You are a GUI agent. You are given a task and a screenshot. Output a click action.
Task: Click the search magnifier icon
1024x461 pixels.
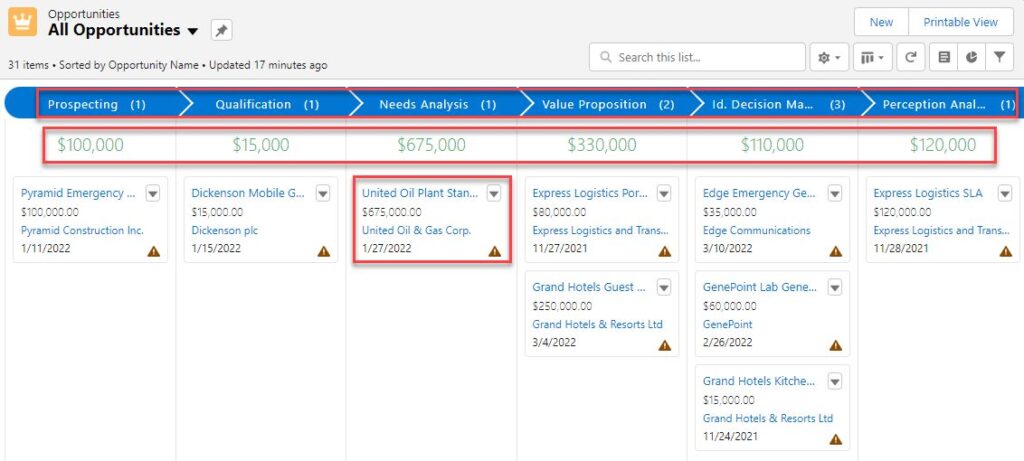(606, 57)
